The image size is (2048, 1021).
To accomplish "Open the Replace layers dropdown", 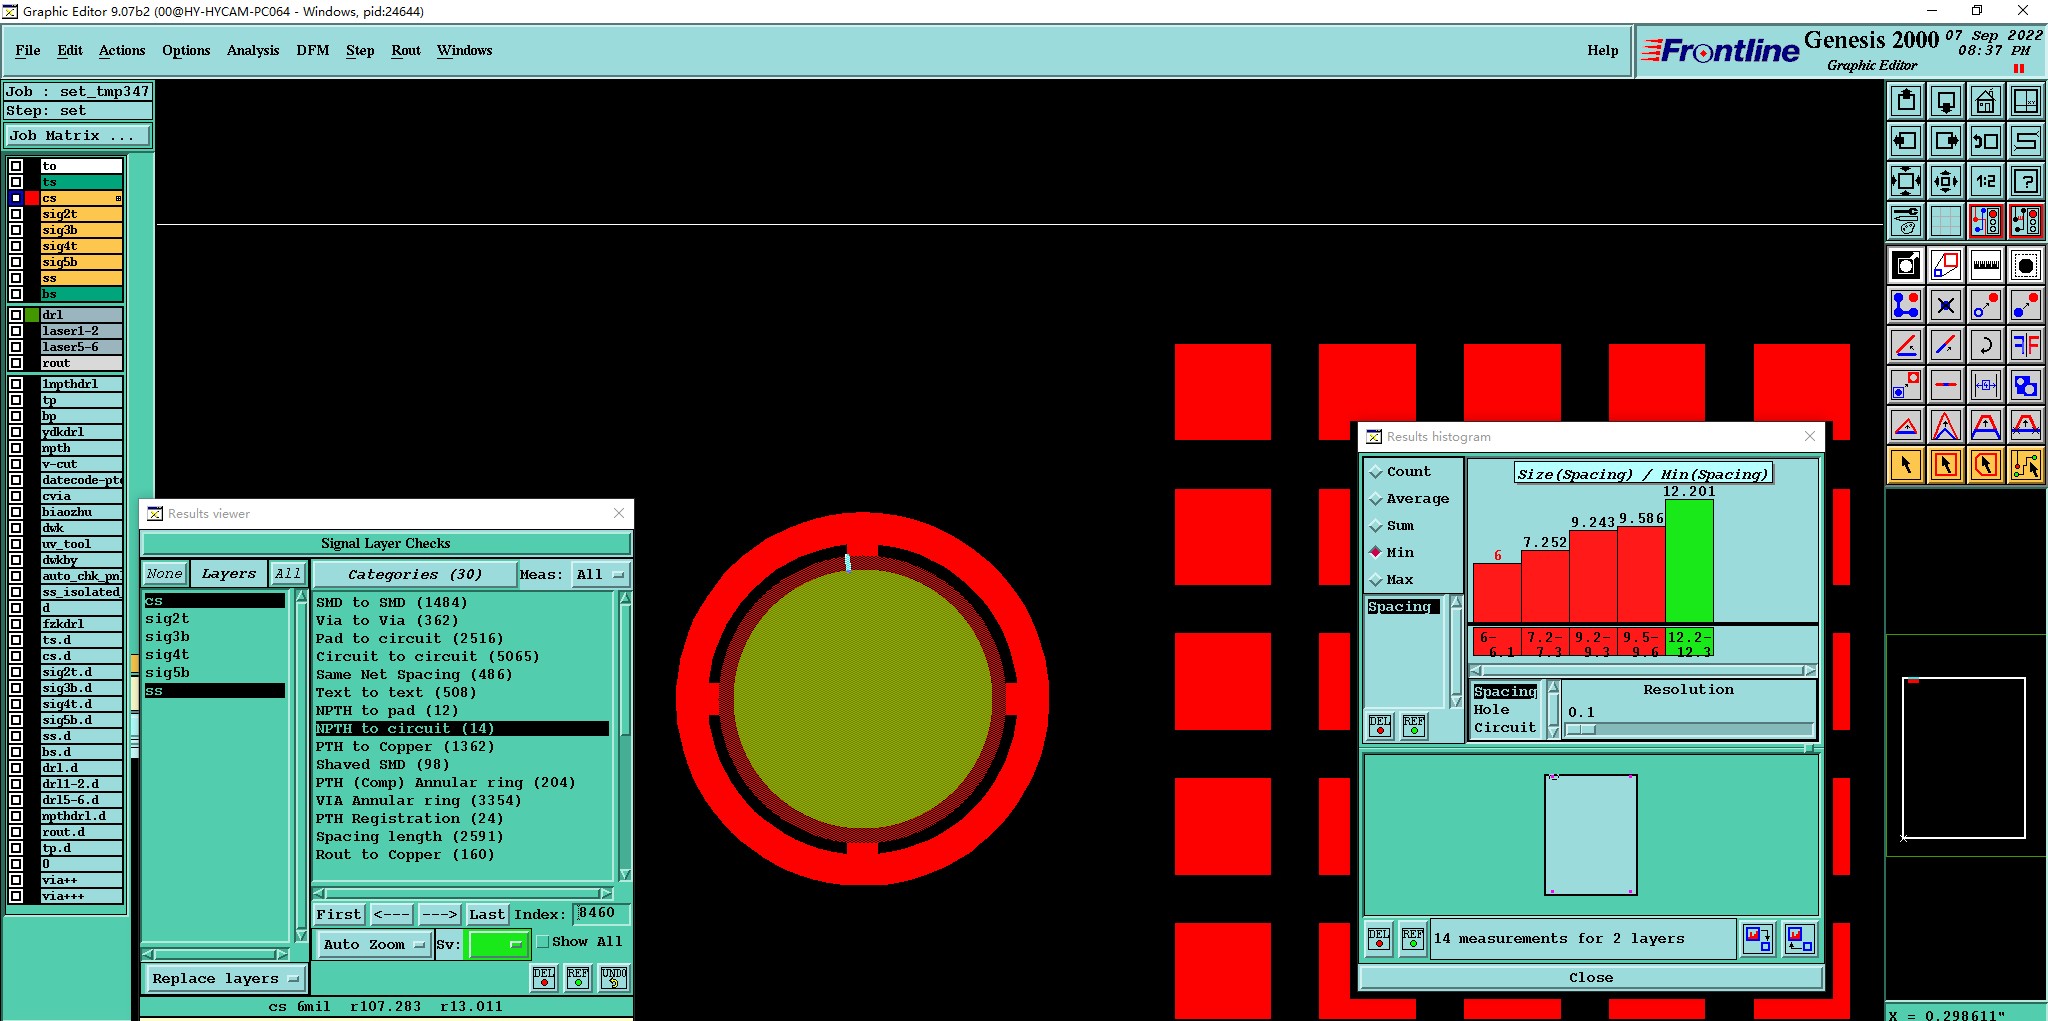I will coord(224,979).
